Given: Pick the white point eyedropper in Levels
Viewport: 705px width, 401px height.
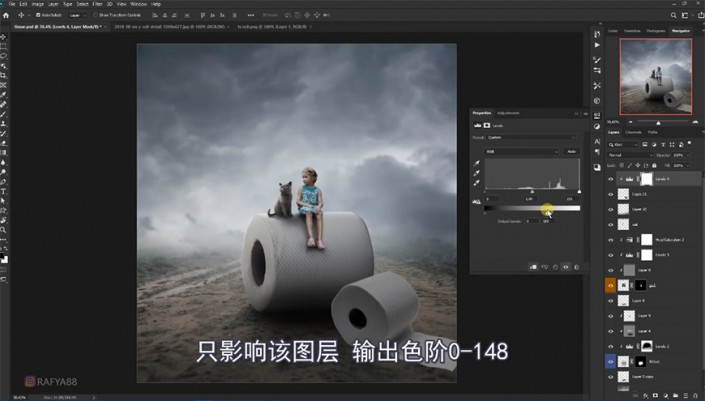Looking at the screenshot, I should click(477, 183).
